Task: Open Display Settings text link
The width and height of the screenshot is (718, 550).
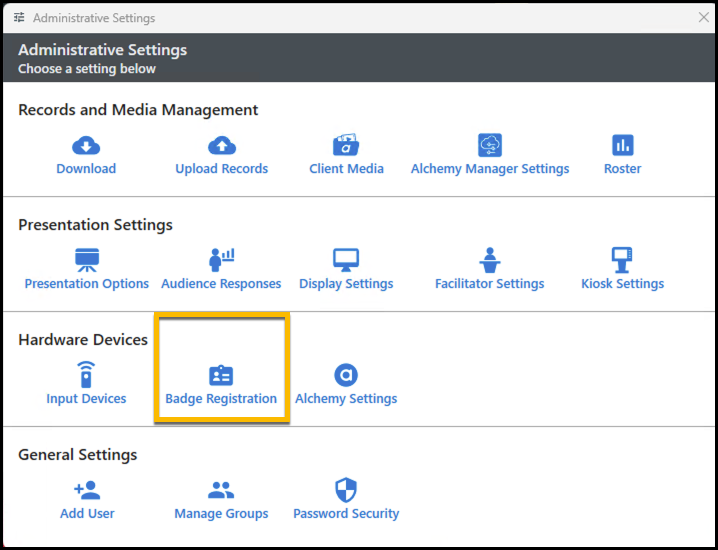Action: pos(346,284)
